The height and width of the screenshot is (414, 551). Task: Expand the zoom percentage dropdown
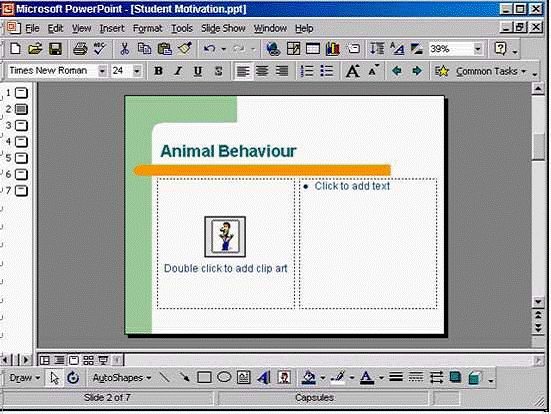[478, 49]
